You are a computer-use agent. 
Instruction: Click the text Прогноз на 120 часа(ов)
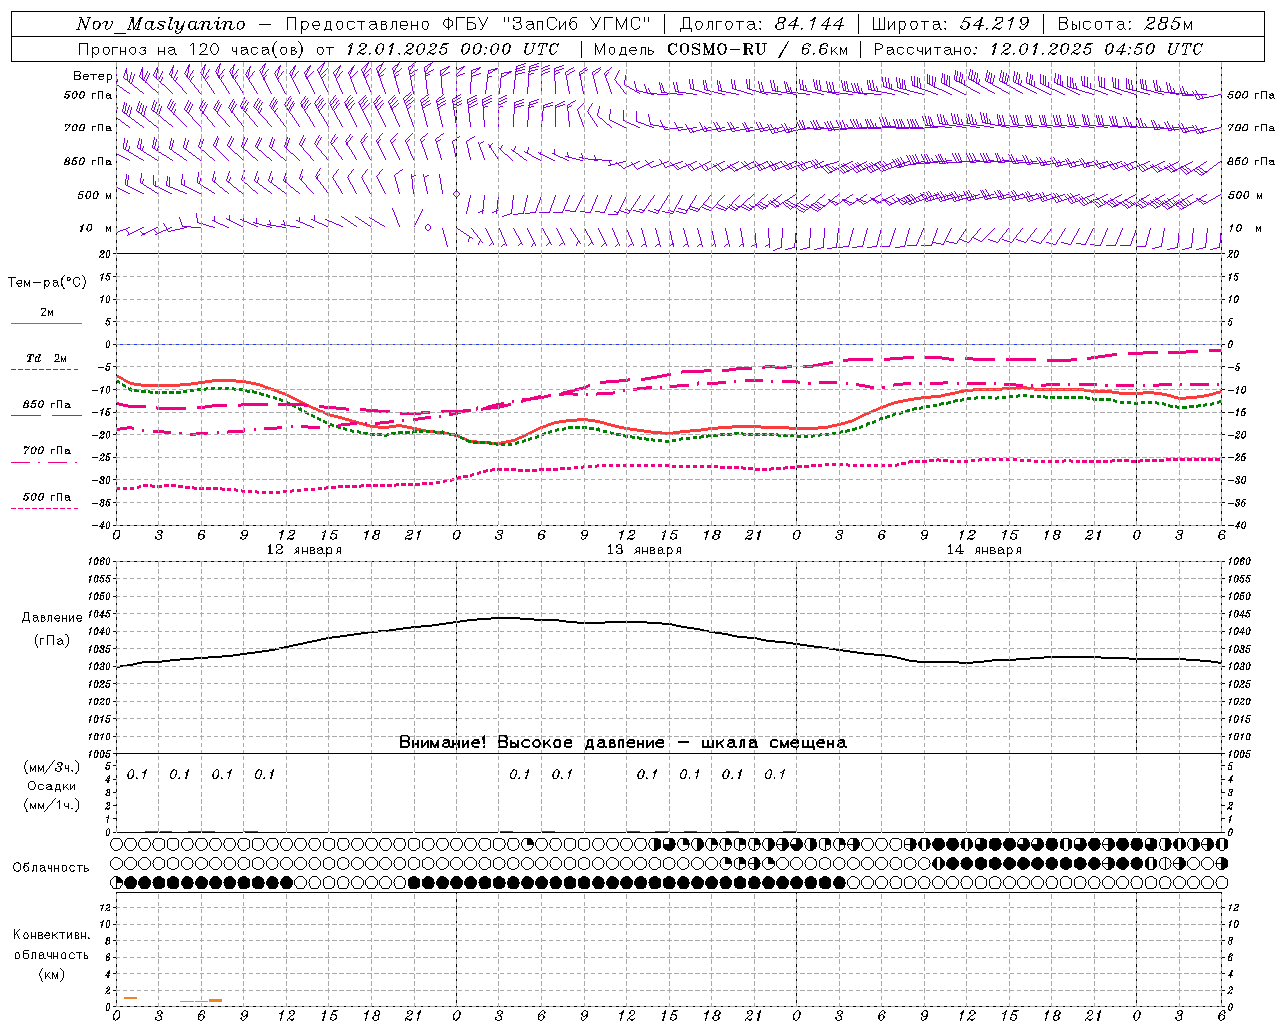[x=192, y=49]
